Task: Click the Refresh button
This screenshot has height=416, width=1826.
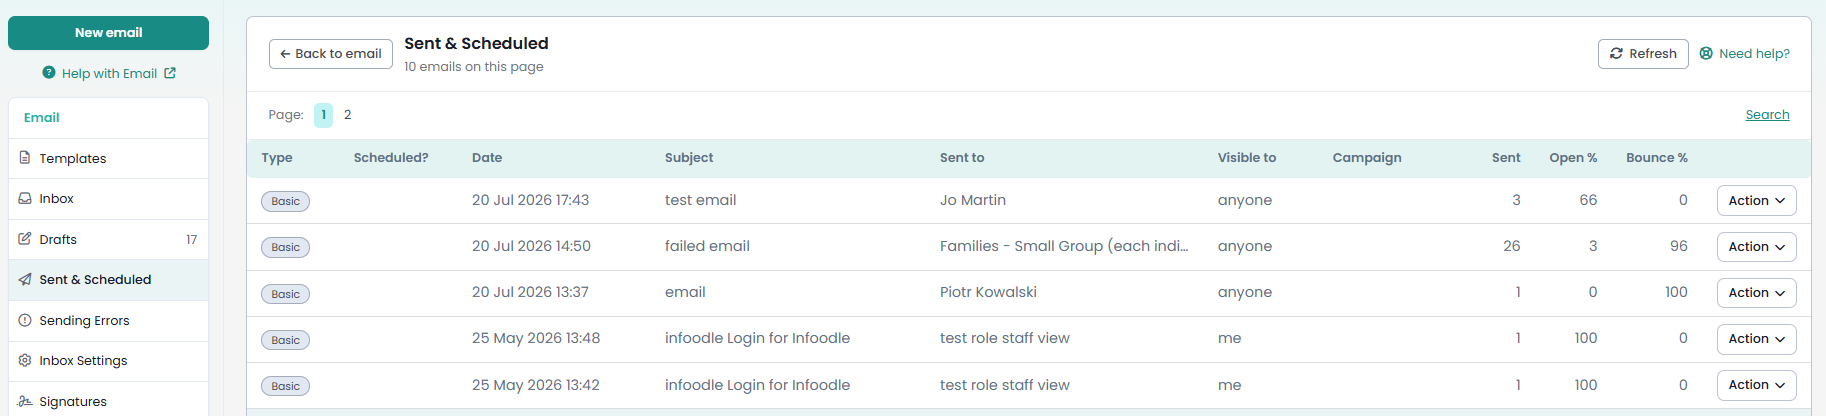Action: (1643, 54)
